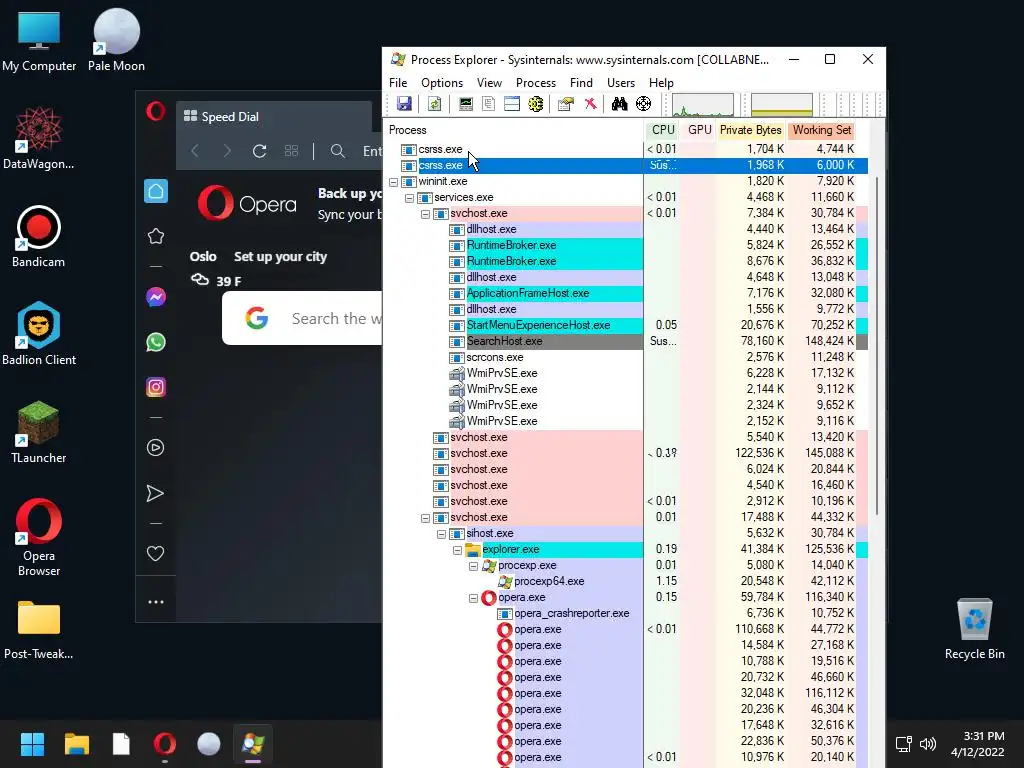Image resolution: width=1024 pixels, height=768 pixels.
Task: Click the heart Pinboards icon in Opera sidebar
Action: pos(155,554)
